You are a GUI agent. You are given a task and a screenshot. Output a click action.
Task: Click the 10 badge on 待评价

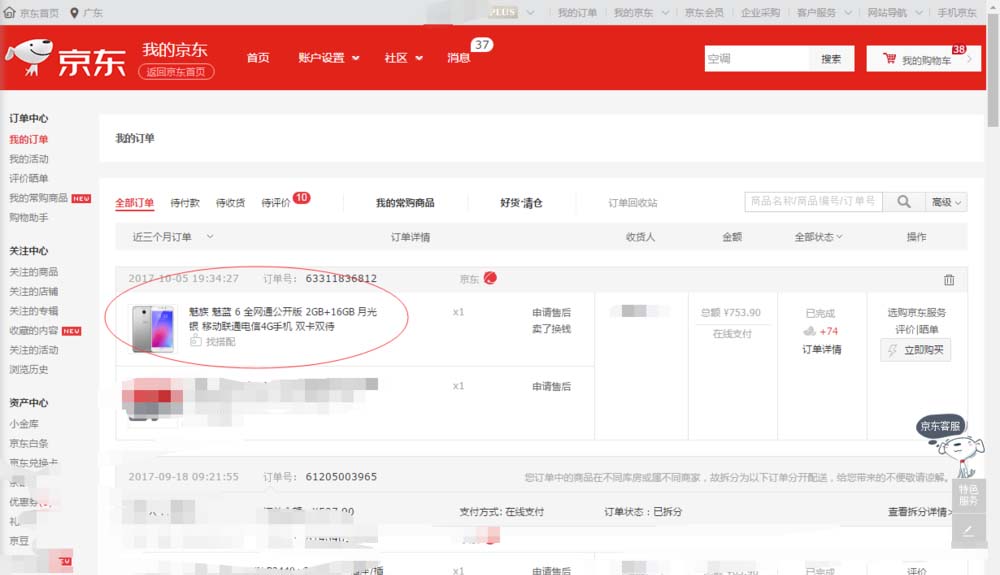click(x=302, y=198)
